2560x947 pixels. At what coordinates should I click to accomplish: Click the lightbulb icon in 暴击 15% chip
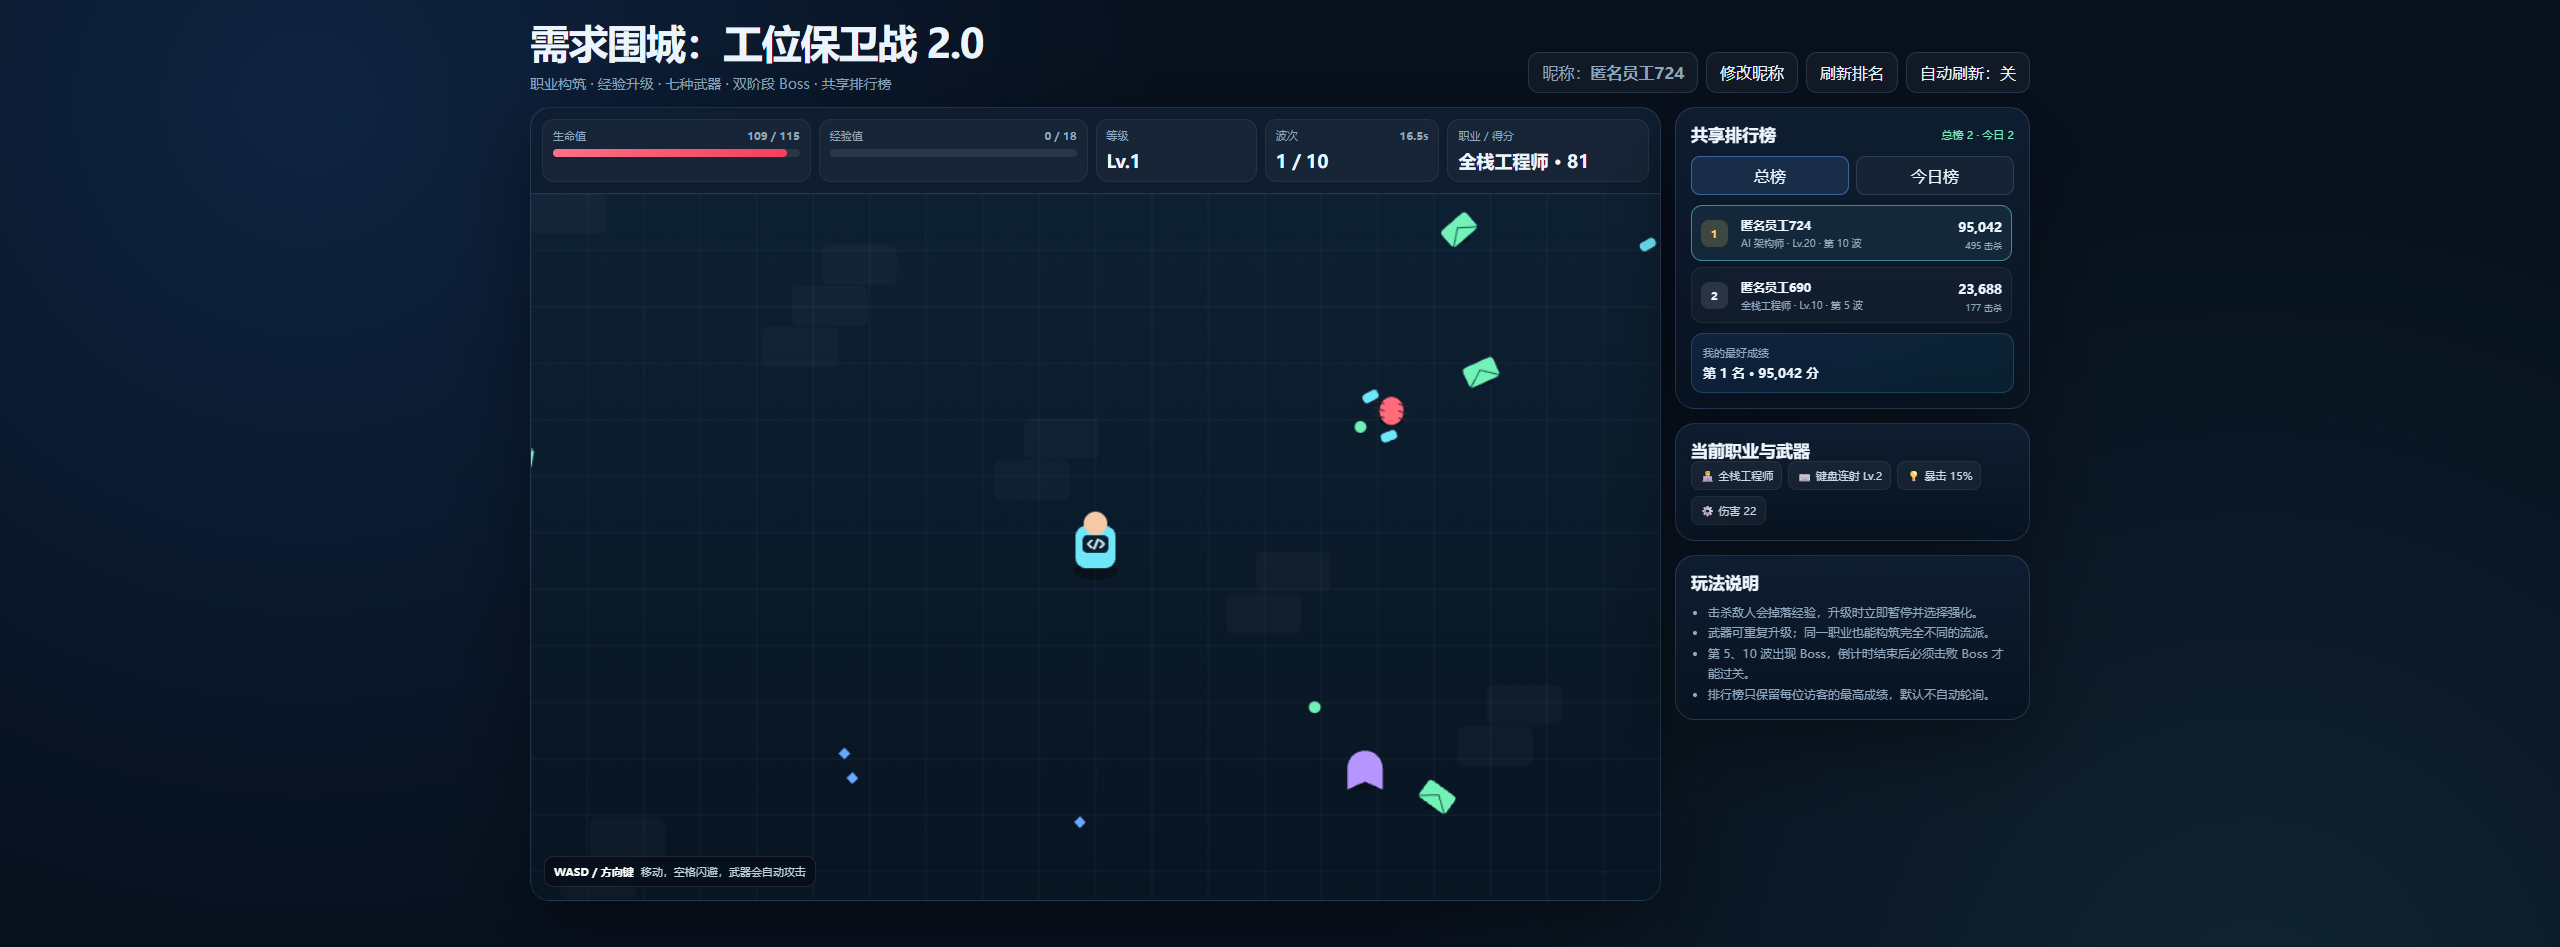1913,476
